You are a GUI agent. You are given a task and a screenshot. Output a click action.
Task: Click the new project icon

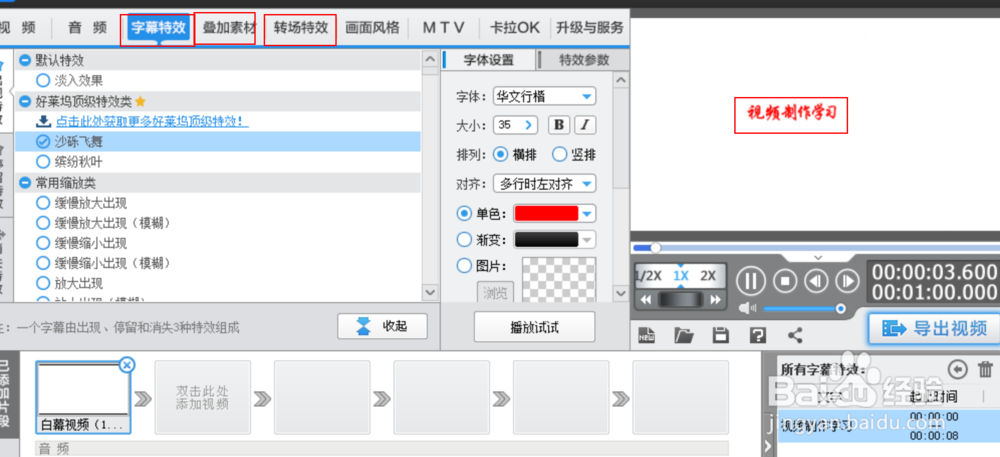(x=647, y=334)
